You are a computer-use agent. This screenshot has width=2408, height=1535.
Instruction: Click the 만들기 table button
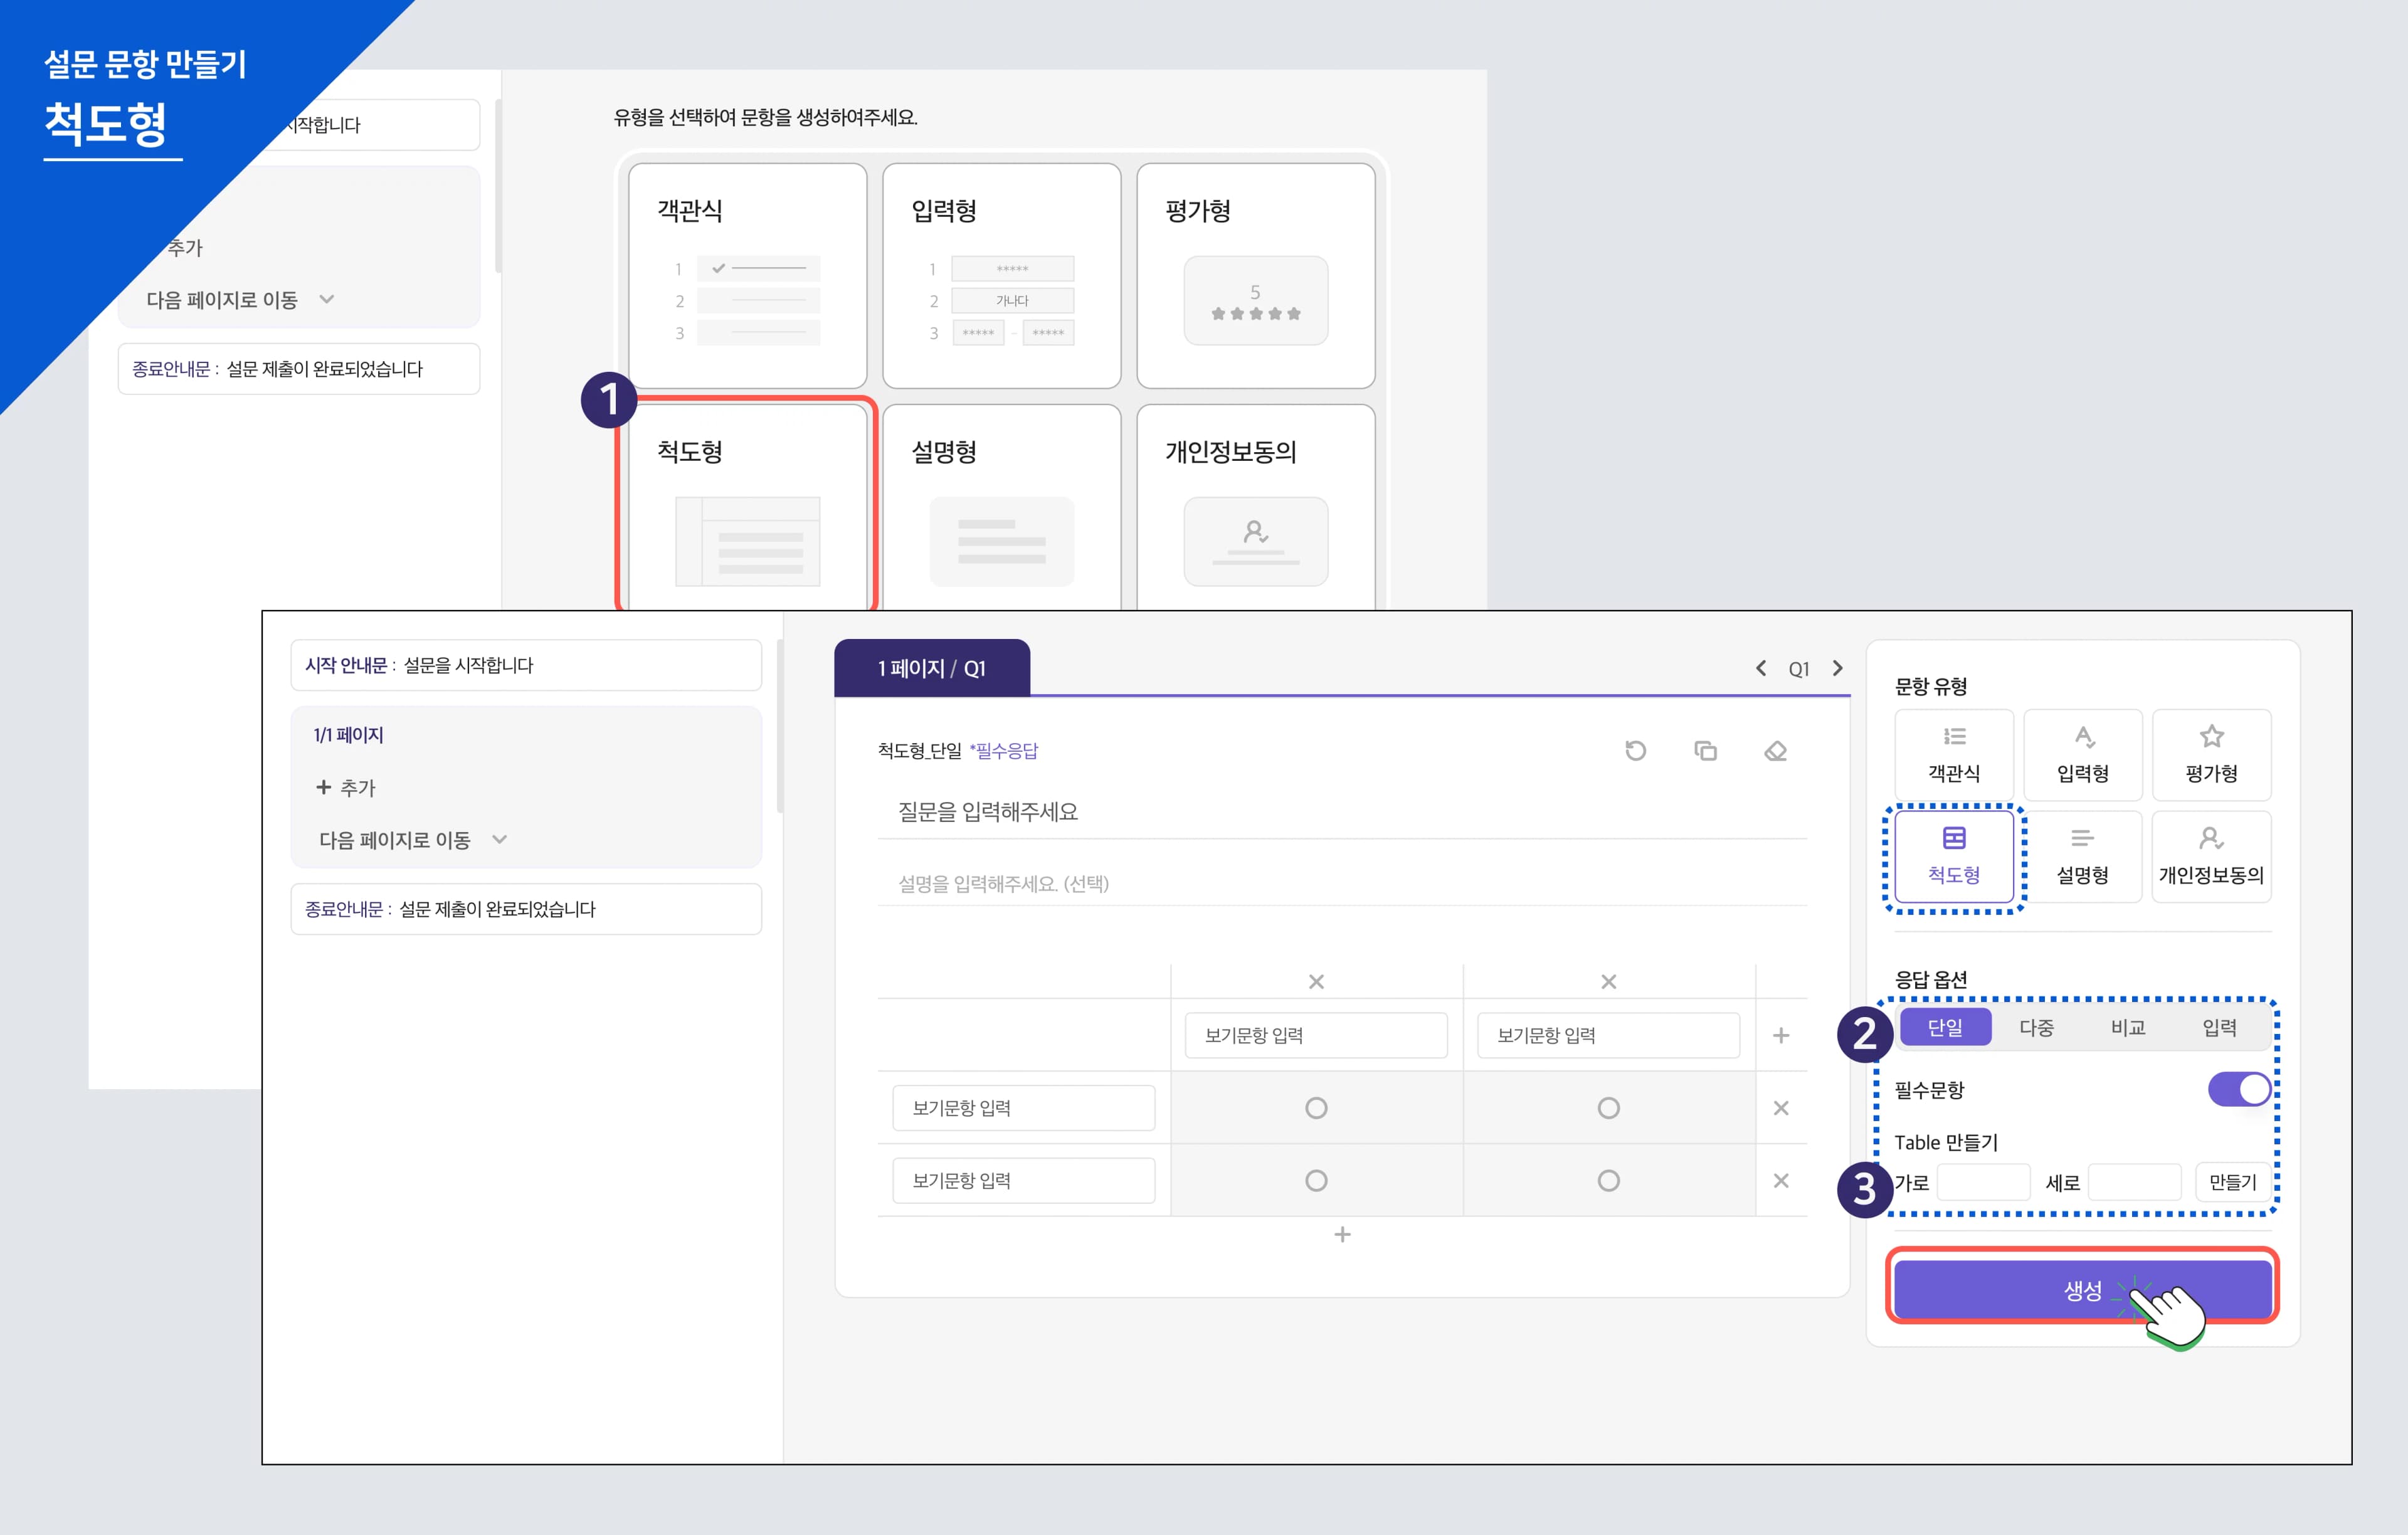click(x=2232, y=1182)
